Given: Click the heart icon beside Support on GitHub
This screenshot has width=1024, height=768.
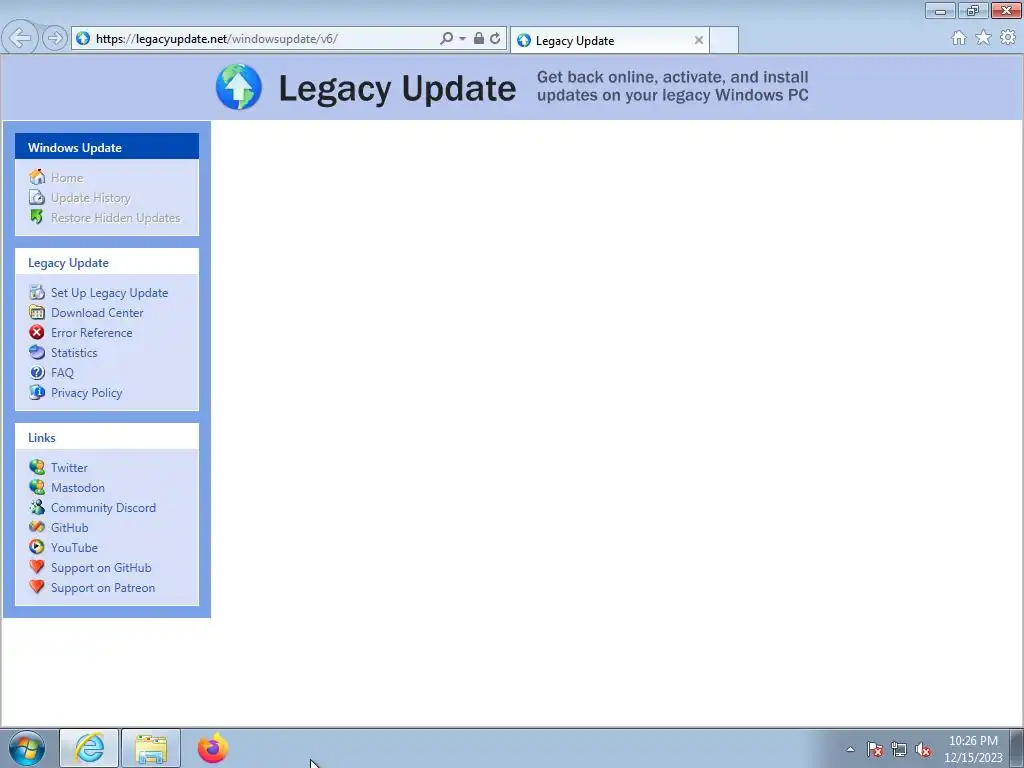Looking at the screenshot, I should (x=37, y=567).
